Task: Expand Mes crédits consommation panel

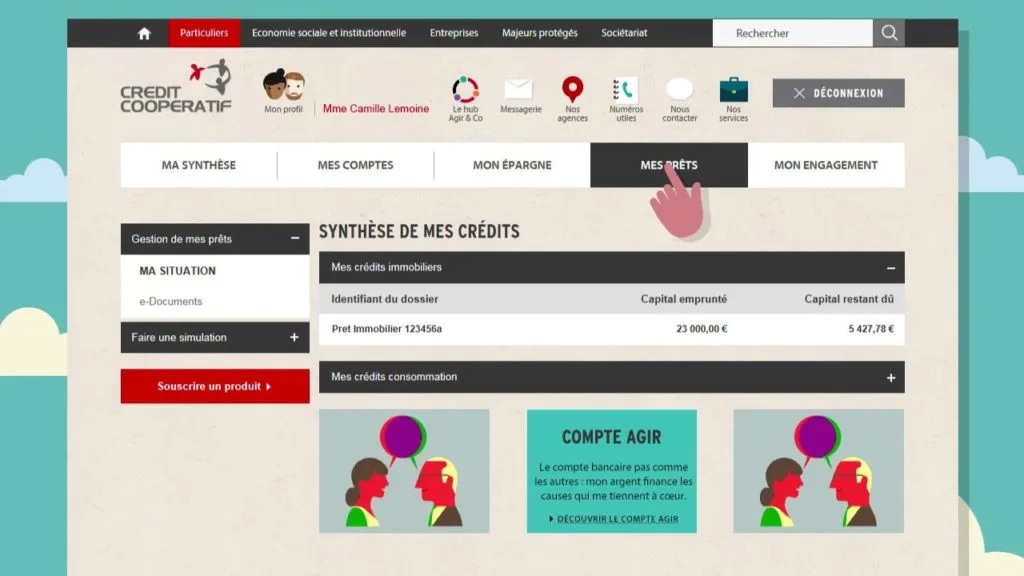Action: click(x=891, y=377)
